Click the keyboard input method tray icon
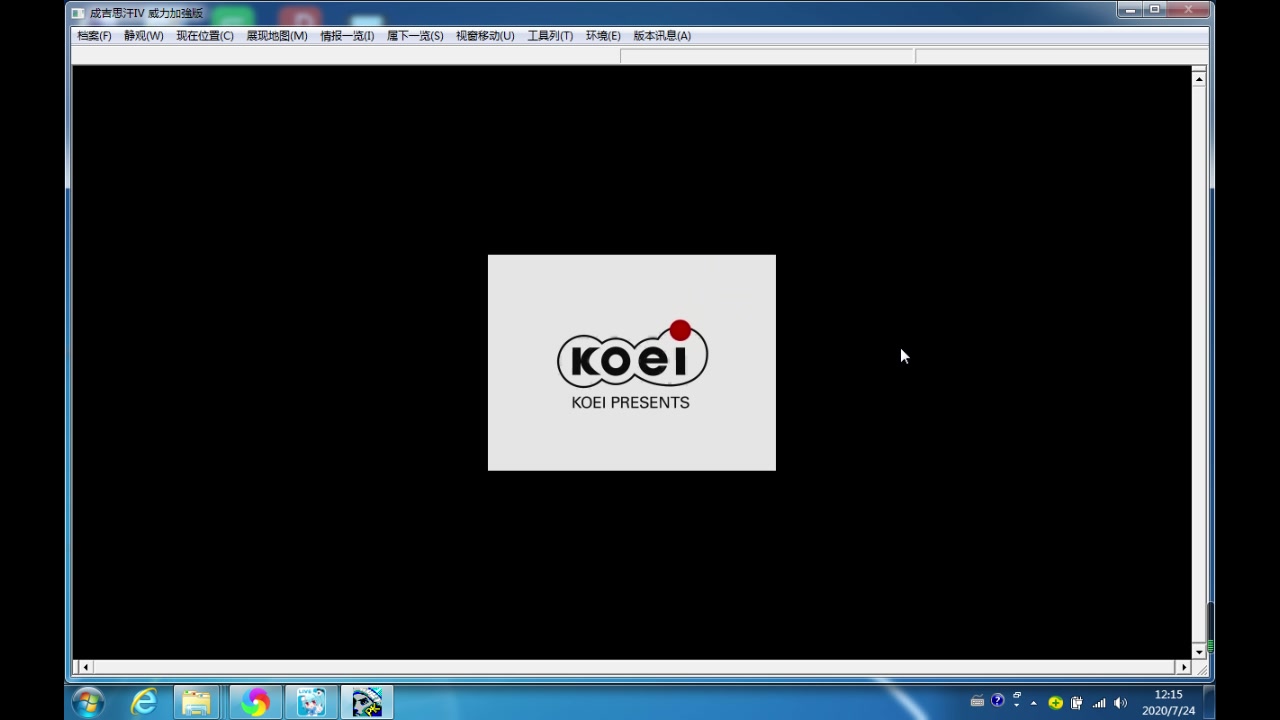 (977, 702)
